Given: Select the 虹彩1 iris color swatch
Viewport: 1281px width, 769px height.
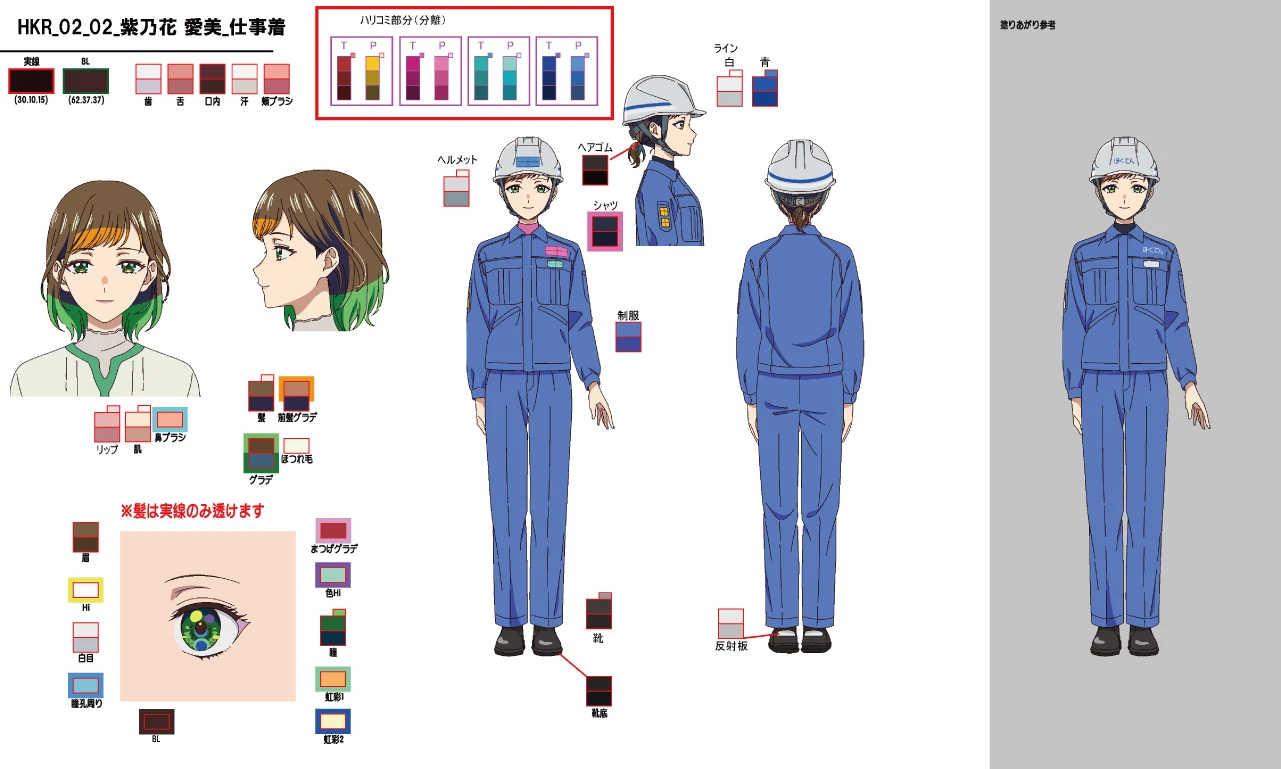Looking at the screenshot, I should click(333, 679).
